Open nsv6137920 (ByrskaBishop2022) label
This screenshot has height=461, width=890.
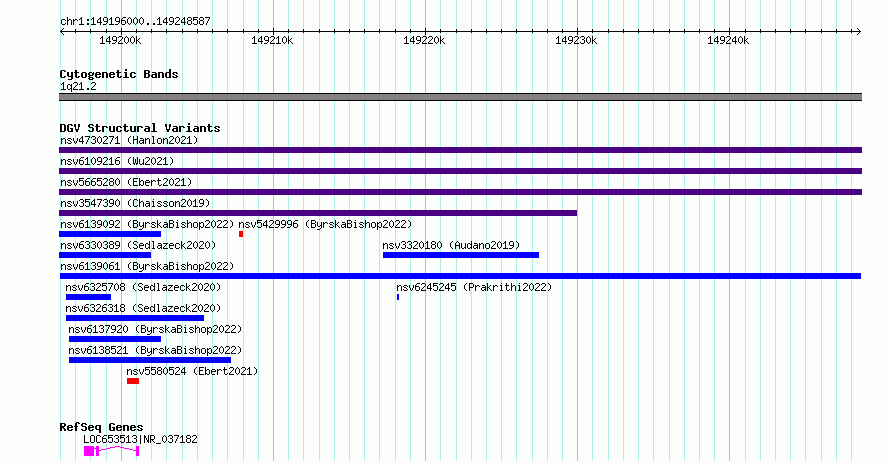click(155, 329)
